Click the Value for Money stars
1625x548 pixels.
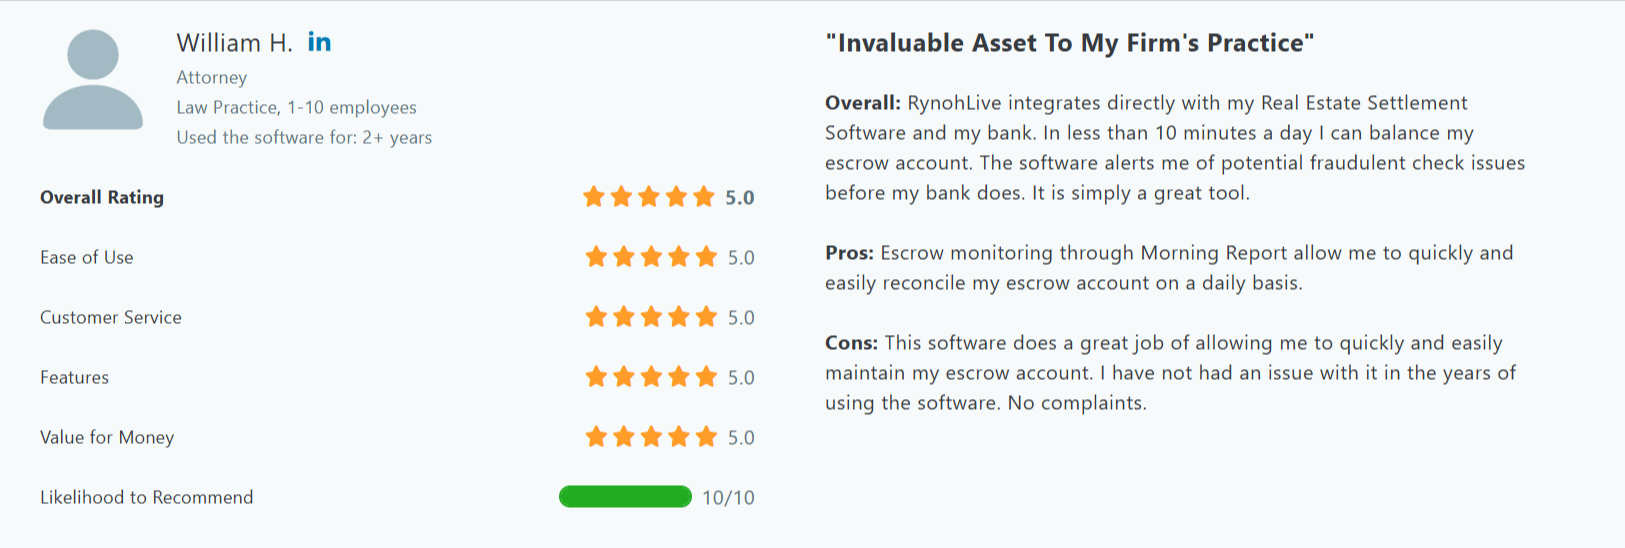tap(651, 437)
